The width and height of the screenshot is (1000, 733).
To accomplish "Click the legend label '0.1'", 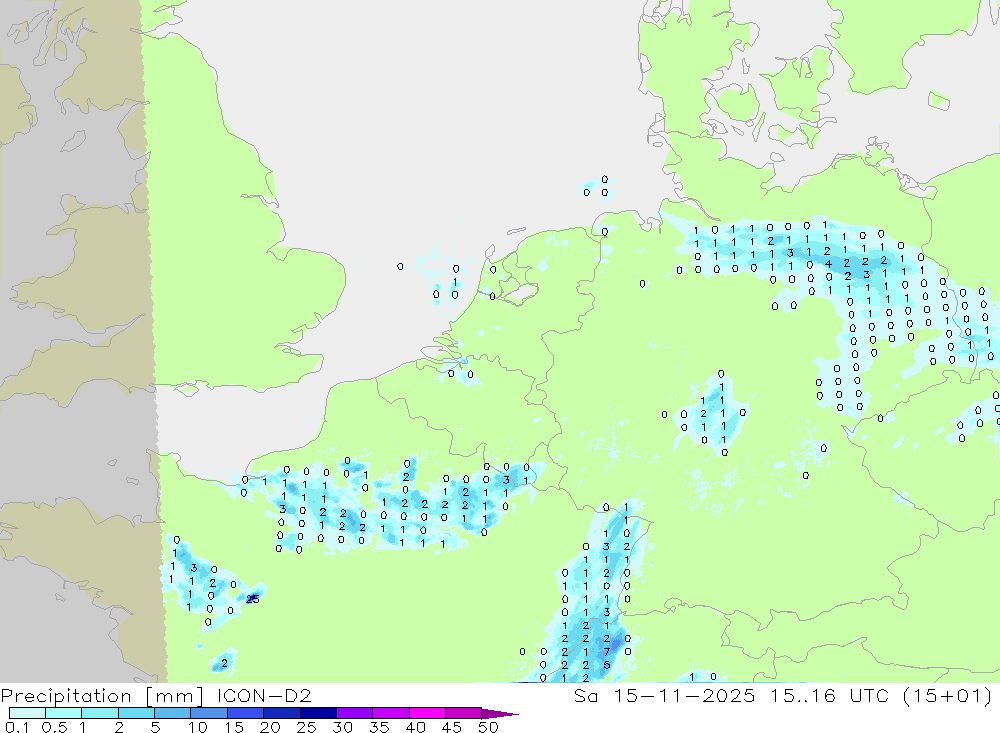I will click(x=17, y=727).
